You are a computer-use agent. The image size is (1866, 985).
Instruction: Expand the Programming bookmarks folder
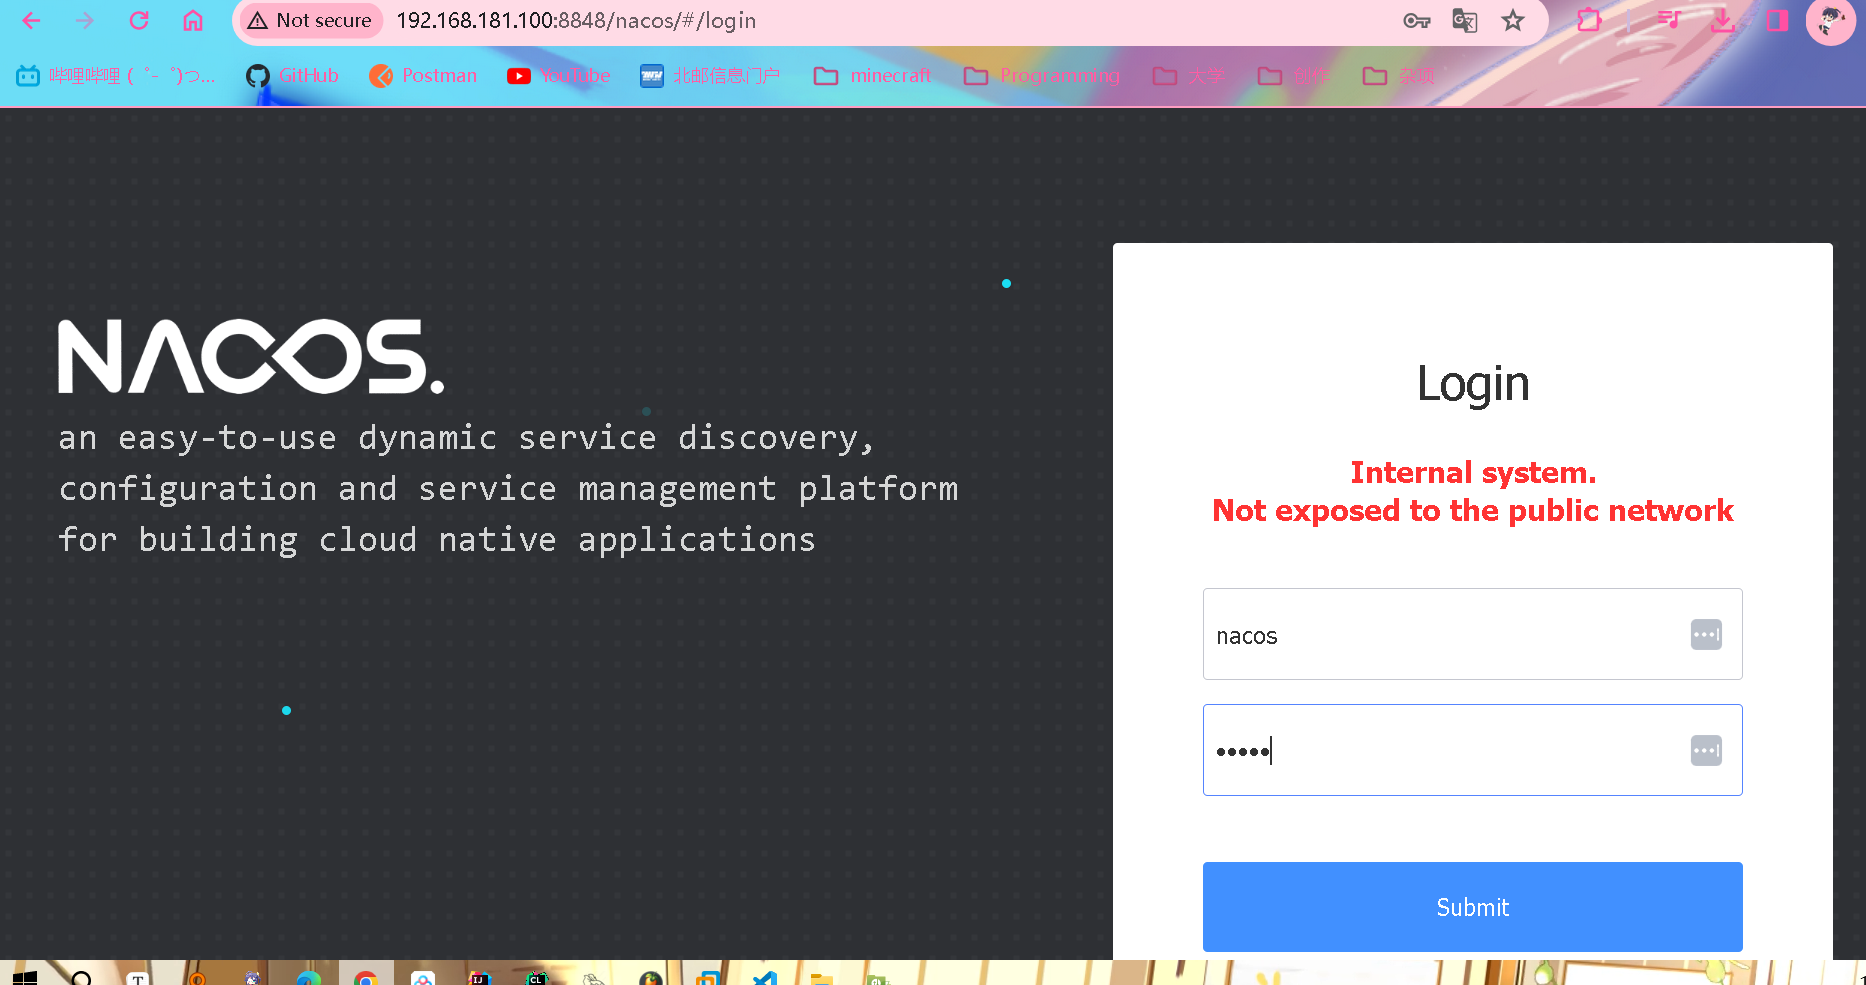tap(1042, 75)
